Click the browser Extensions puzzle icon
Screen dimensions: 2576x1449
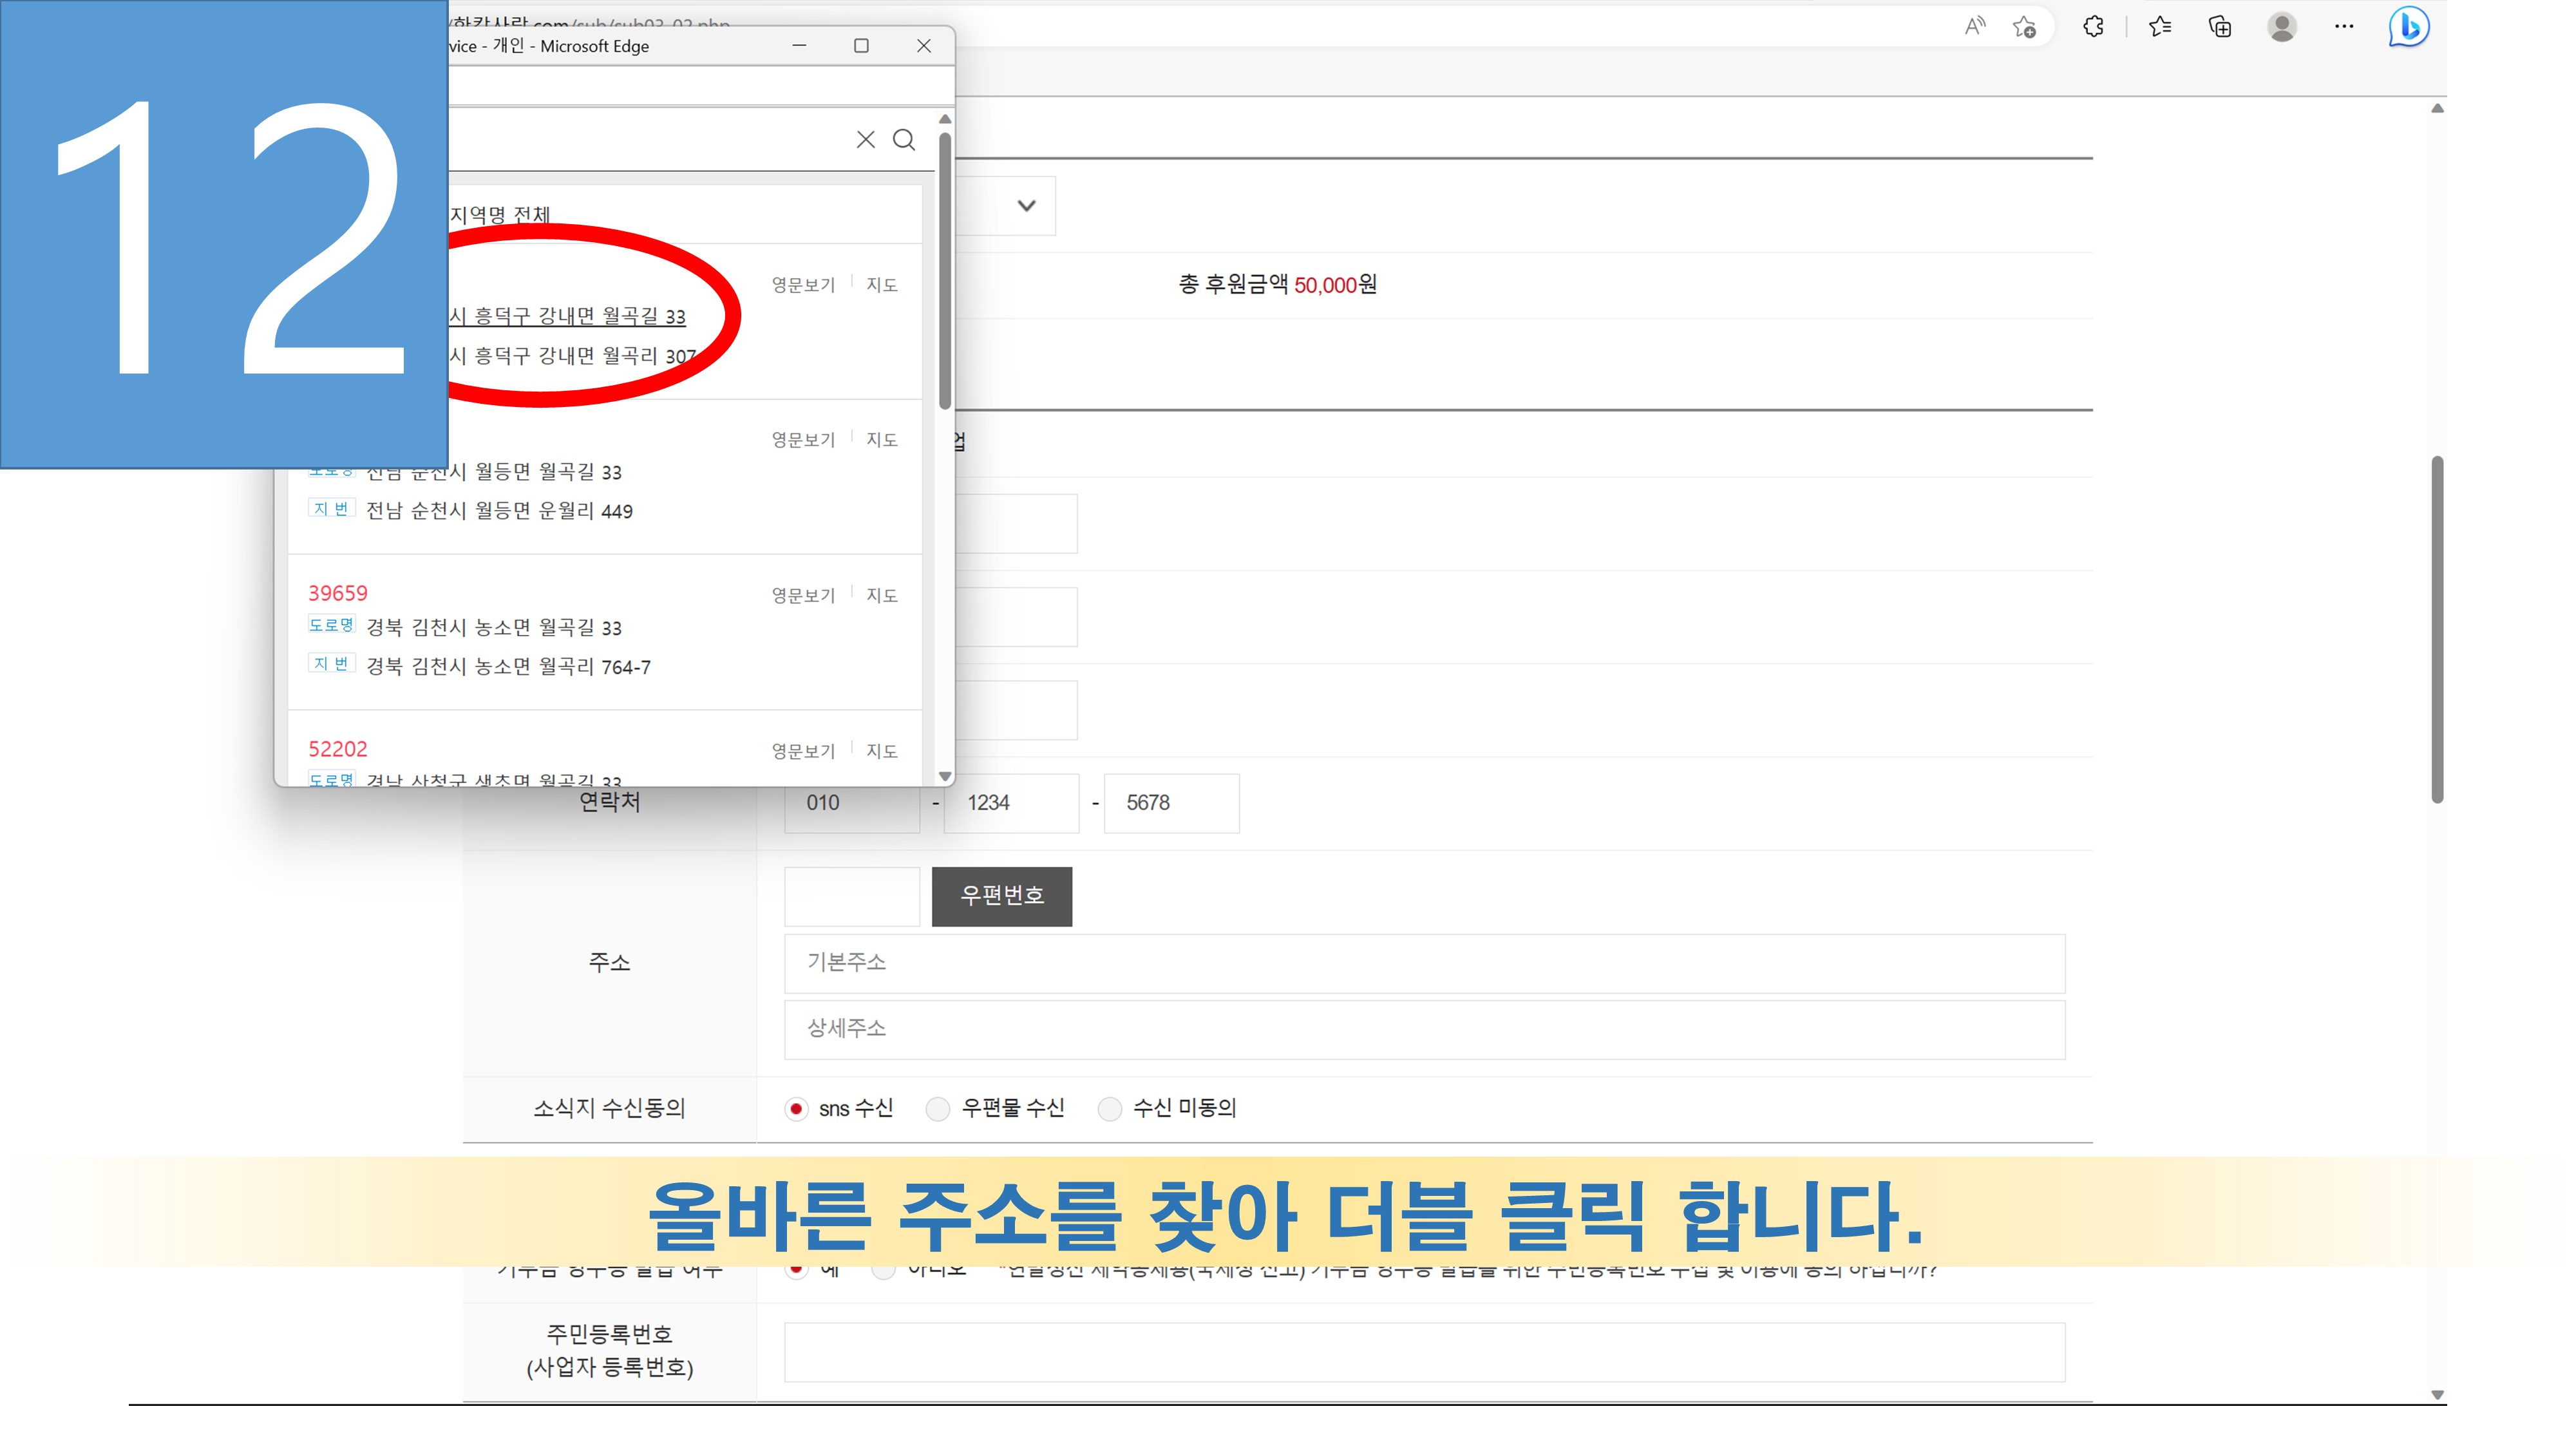(x=2092, y=27)
